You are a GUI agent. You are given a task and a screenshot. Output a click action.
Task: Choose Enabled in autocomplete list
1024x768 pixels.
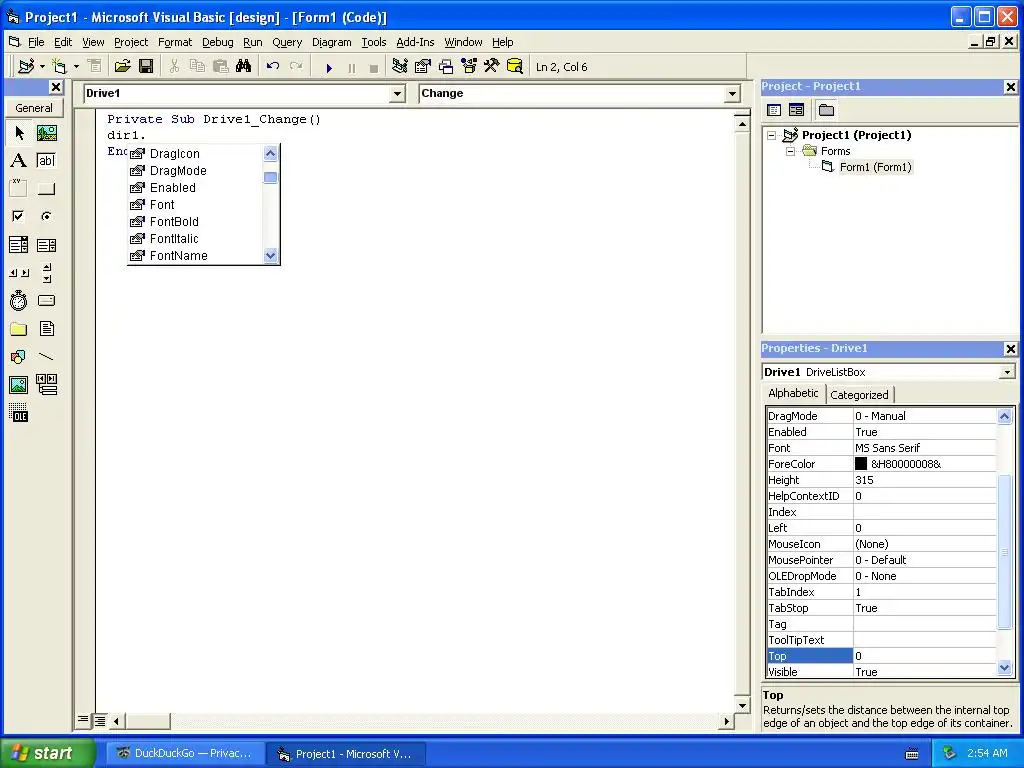click(172, 188)
